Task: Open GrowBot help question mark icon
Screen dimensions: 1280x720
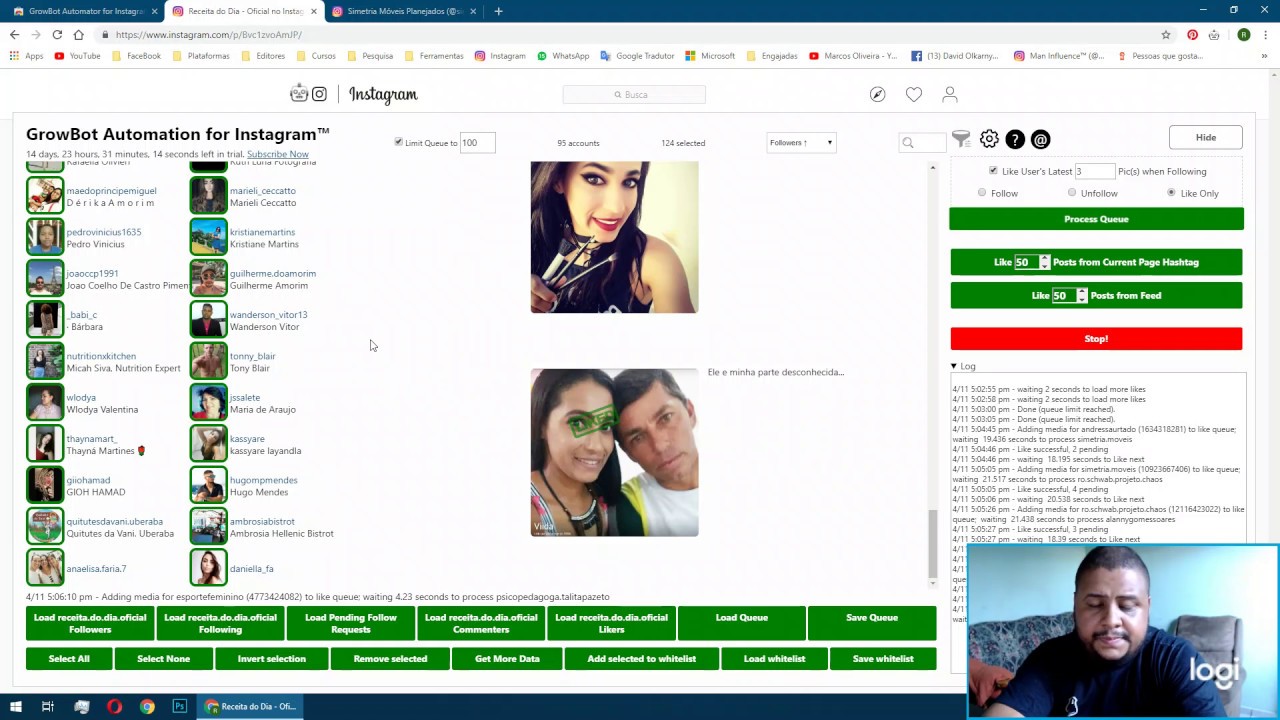Action: pyautogui.click(x=1015, y=139)
